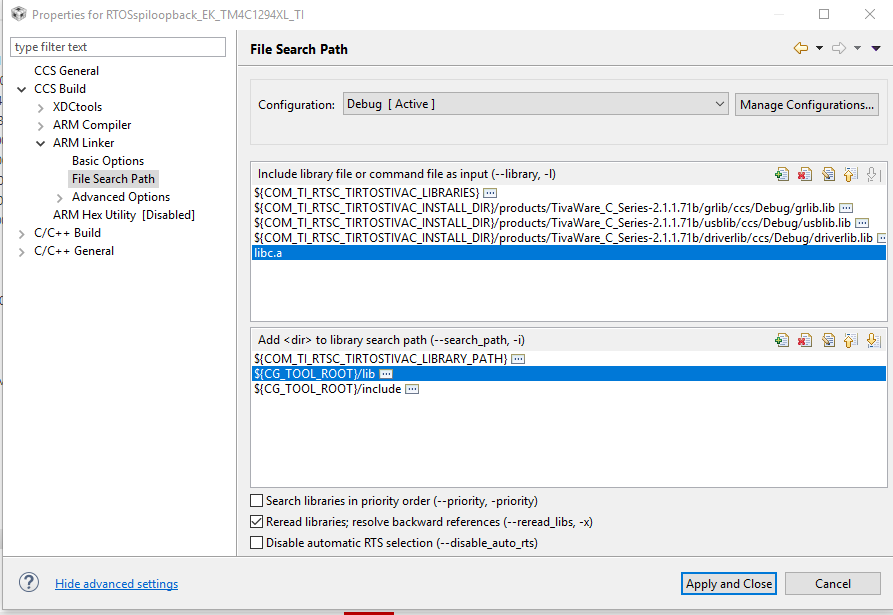Open forward-navigation history dropdown
Image resolution: width=893 pixels, height=615 pixels.
pos(857,48)
